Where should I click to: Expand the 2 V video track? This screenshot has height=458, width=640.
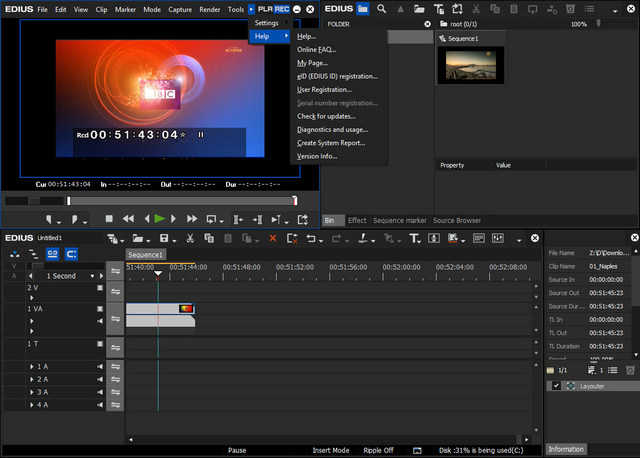(x=31, y=297)
